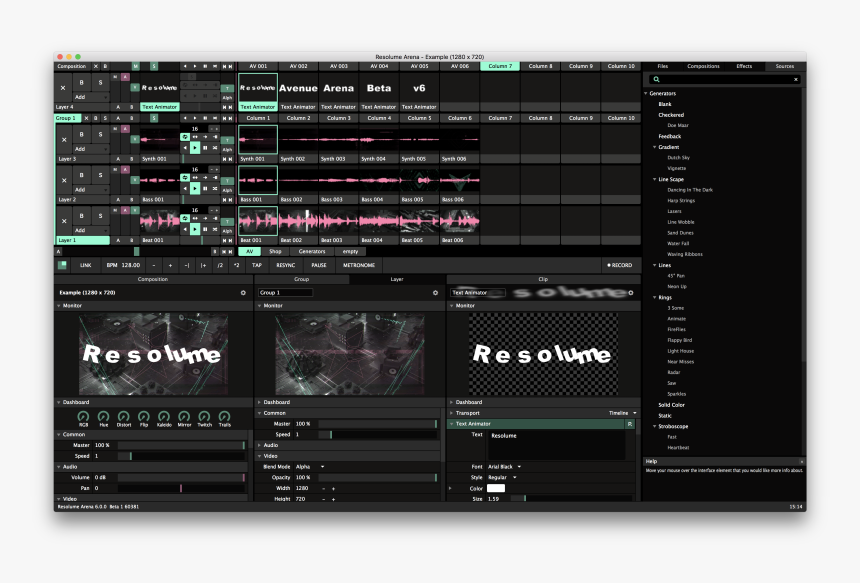Expand the Layer panel Dashboard section
860x583 pixels.
point(259,403)
